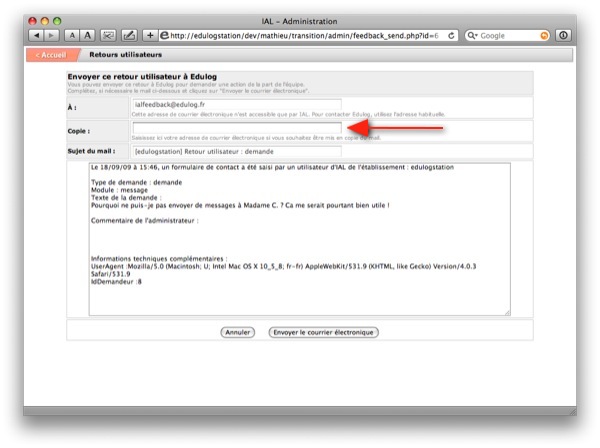600x448 pixels.
Task: Click the Copie email input field
Action: [236, 127]
